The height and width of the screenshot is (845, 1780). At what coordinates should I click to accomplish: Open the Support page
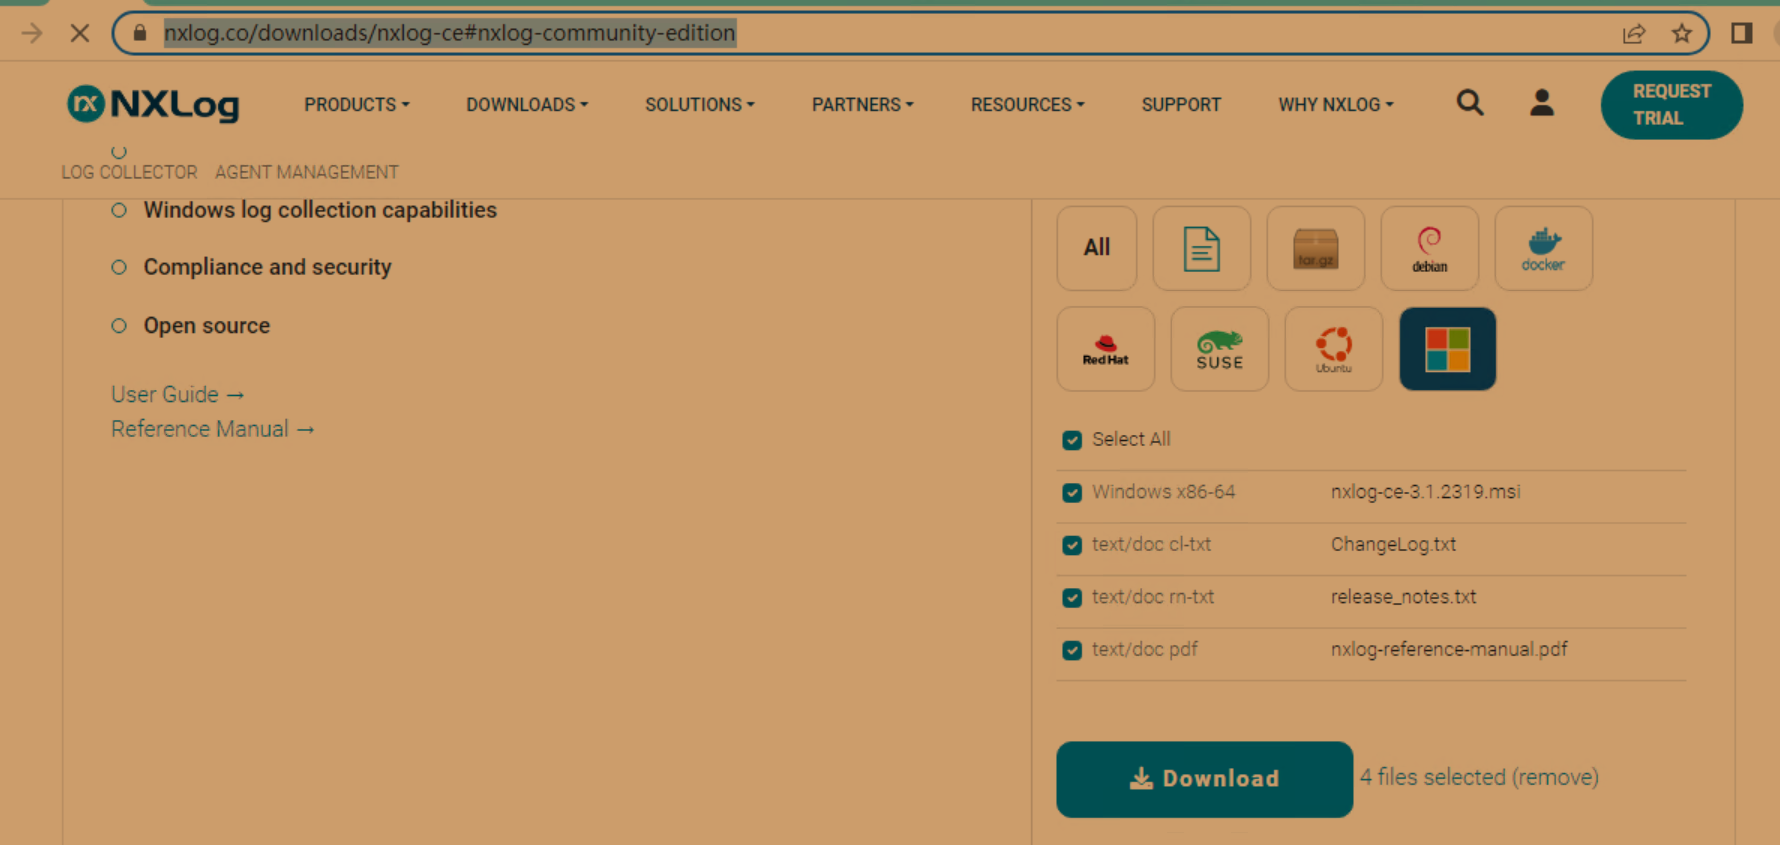[x=1181, y=104]
